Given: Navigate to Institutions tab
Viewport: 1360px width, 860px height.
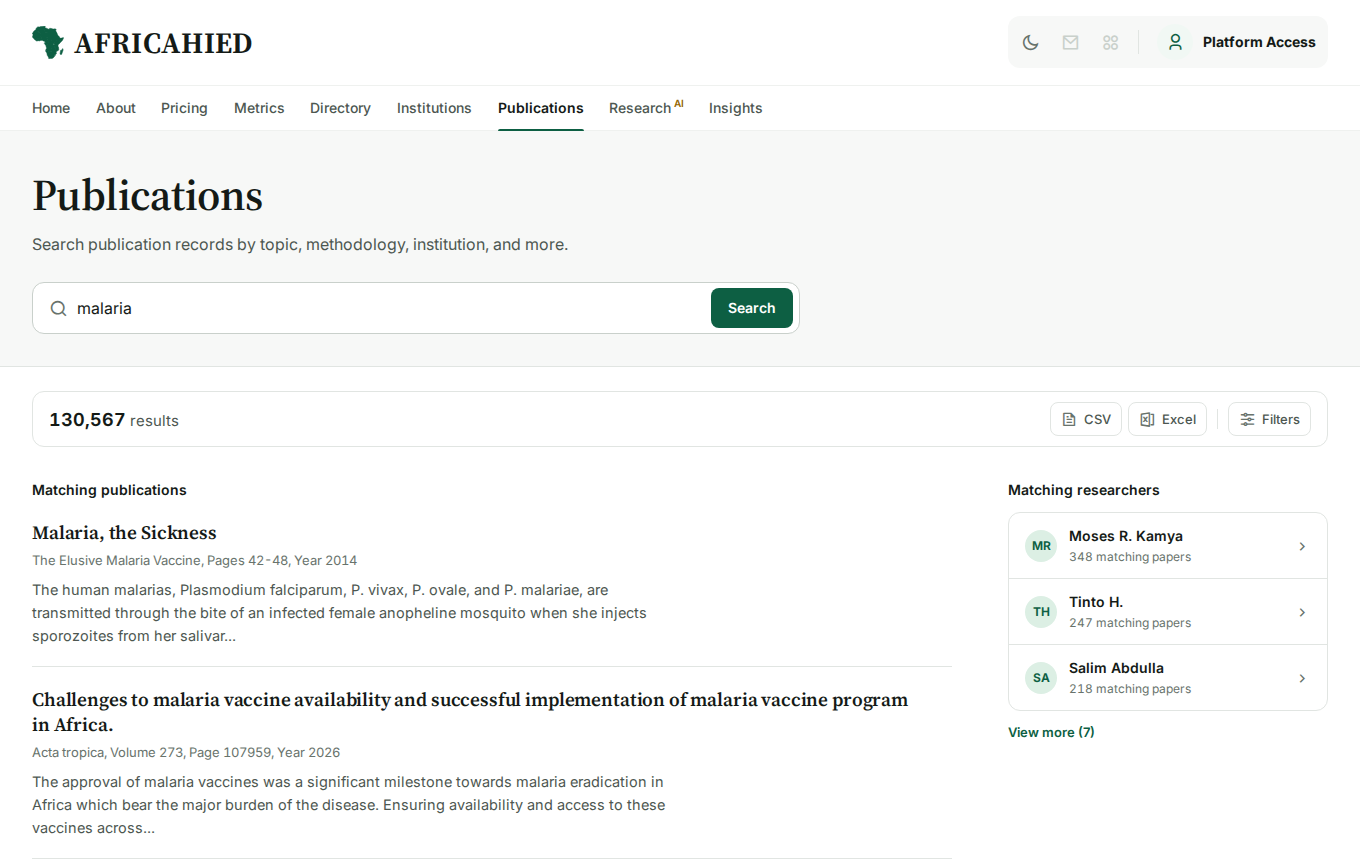Looking at the screenshot, I should pos(434,108).
